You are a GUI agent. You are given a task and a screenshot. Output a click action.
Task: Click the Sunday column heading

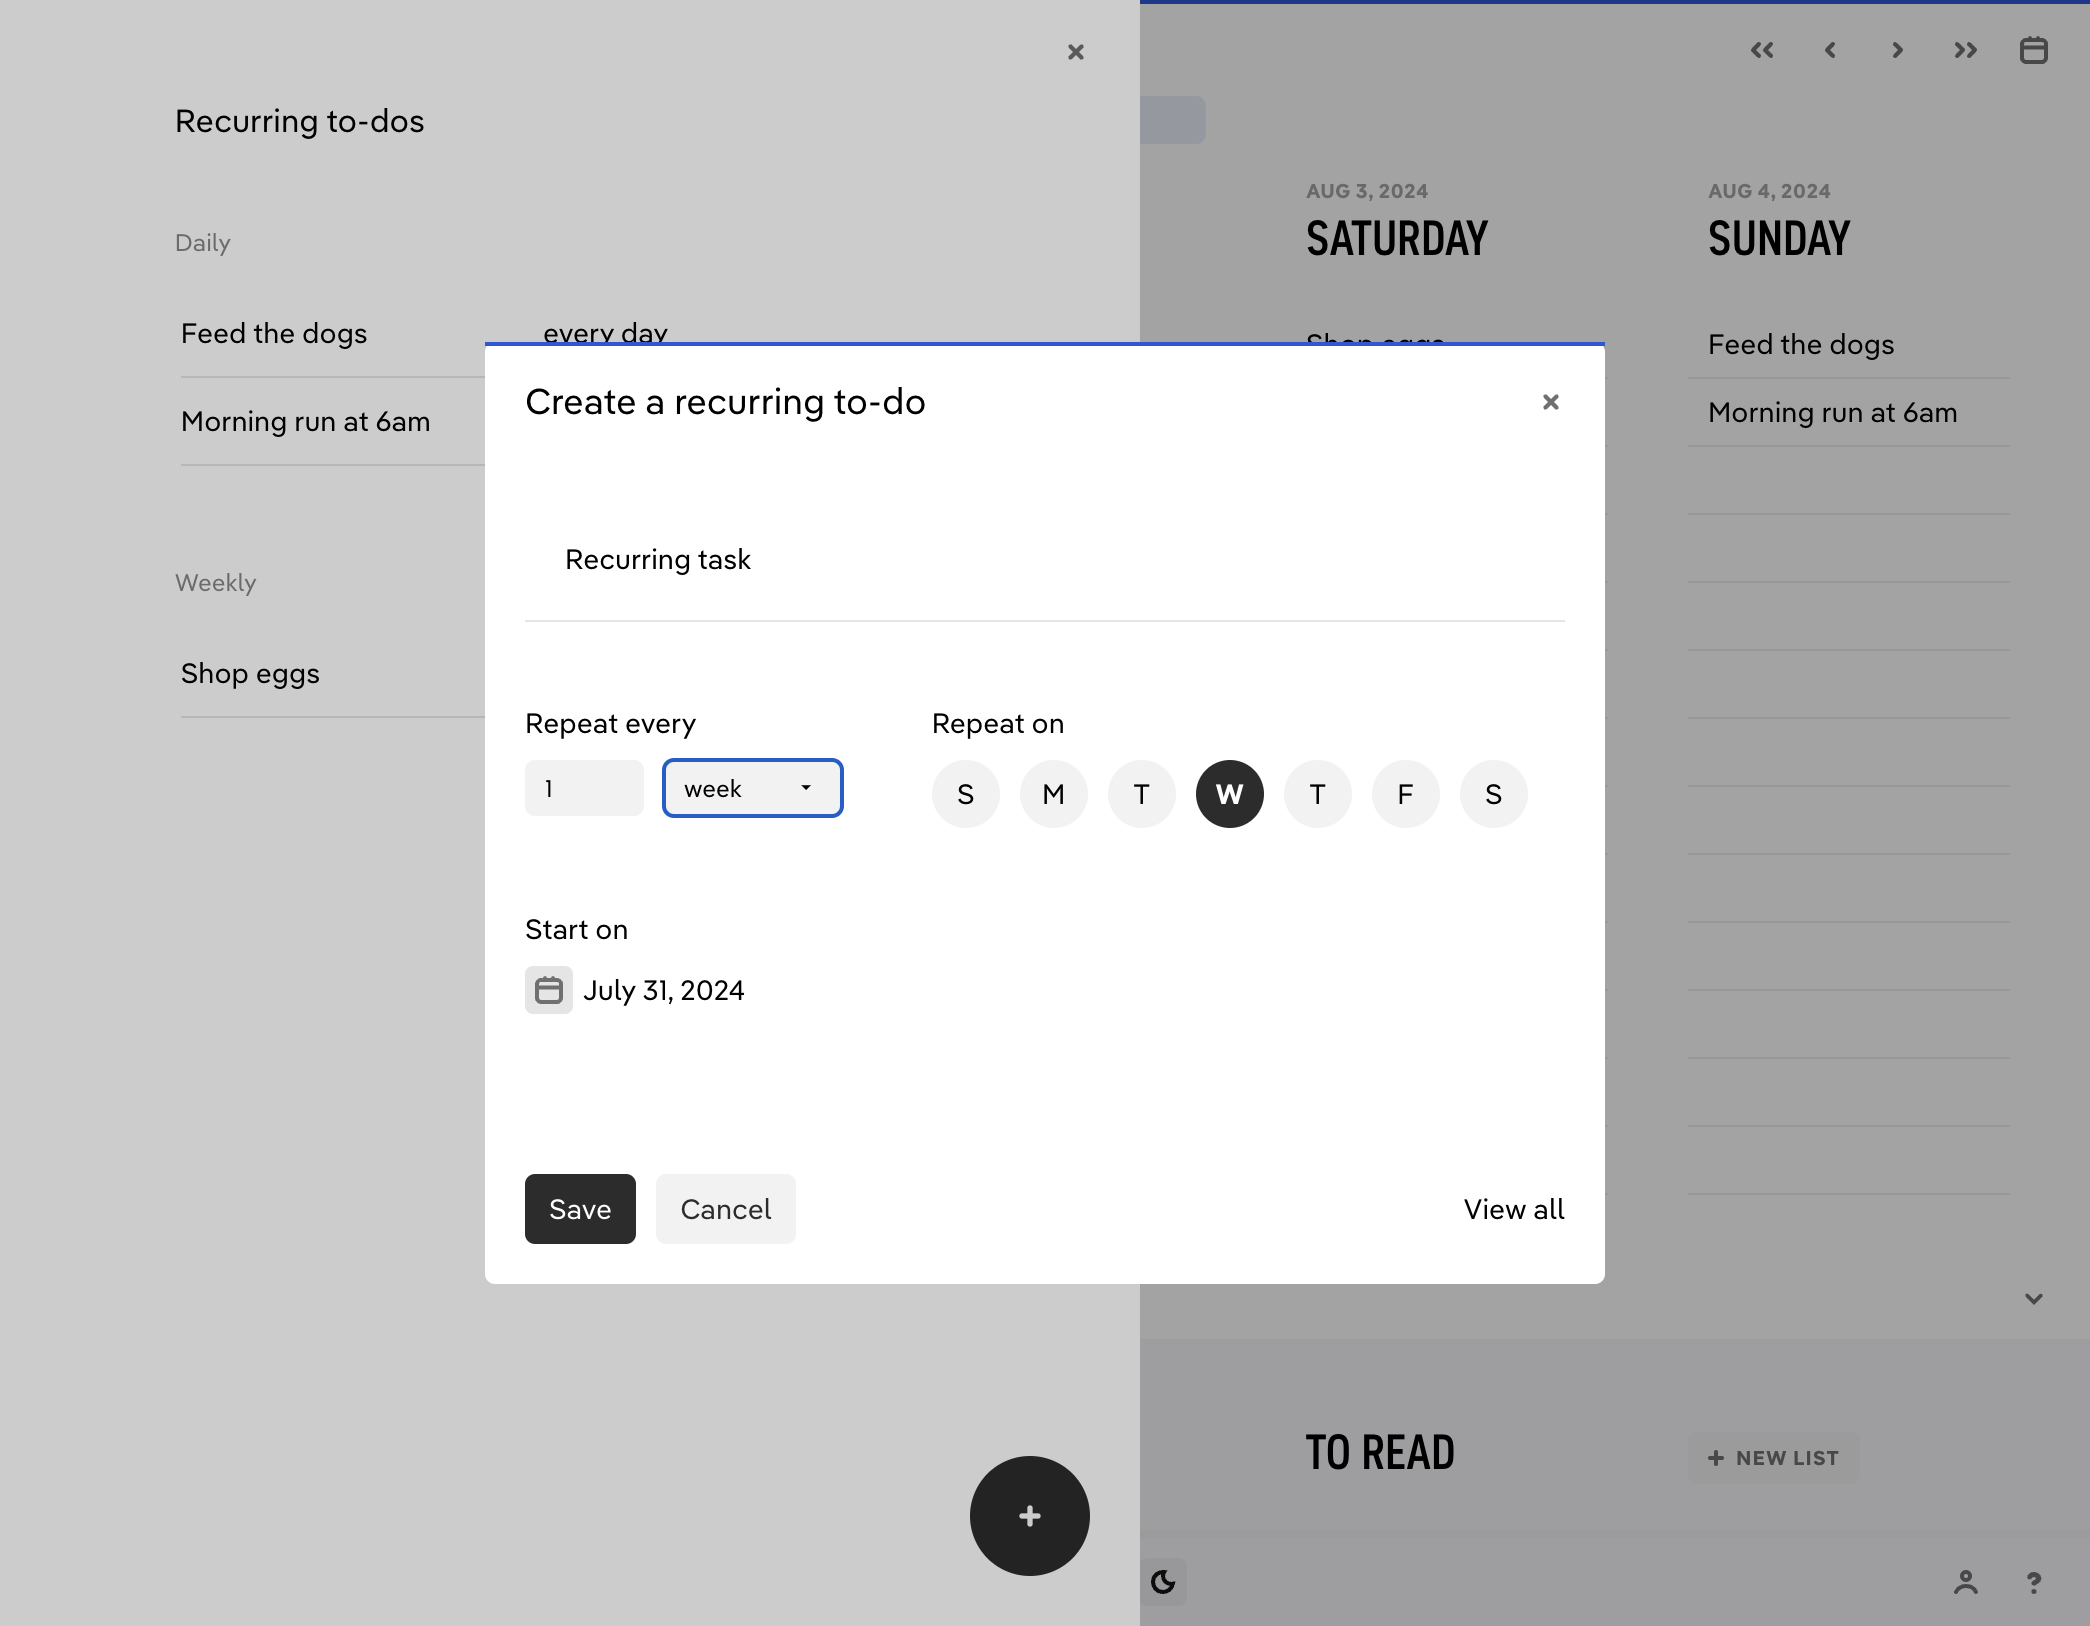click(x=1779, y=239)
